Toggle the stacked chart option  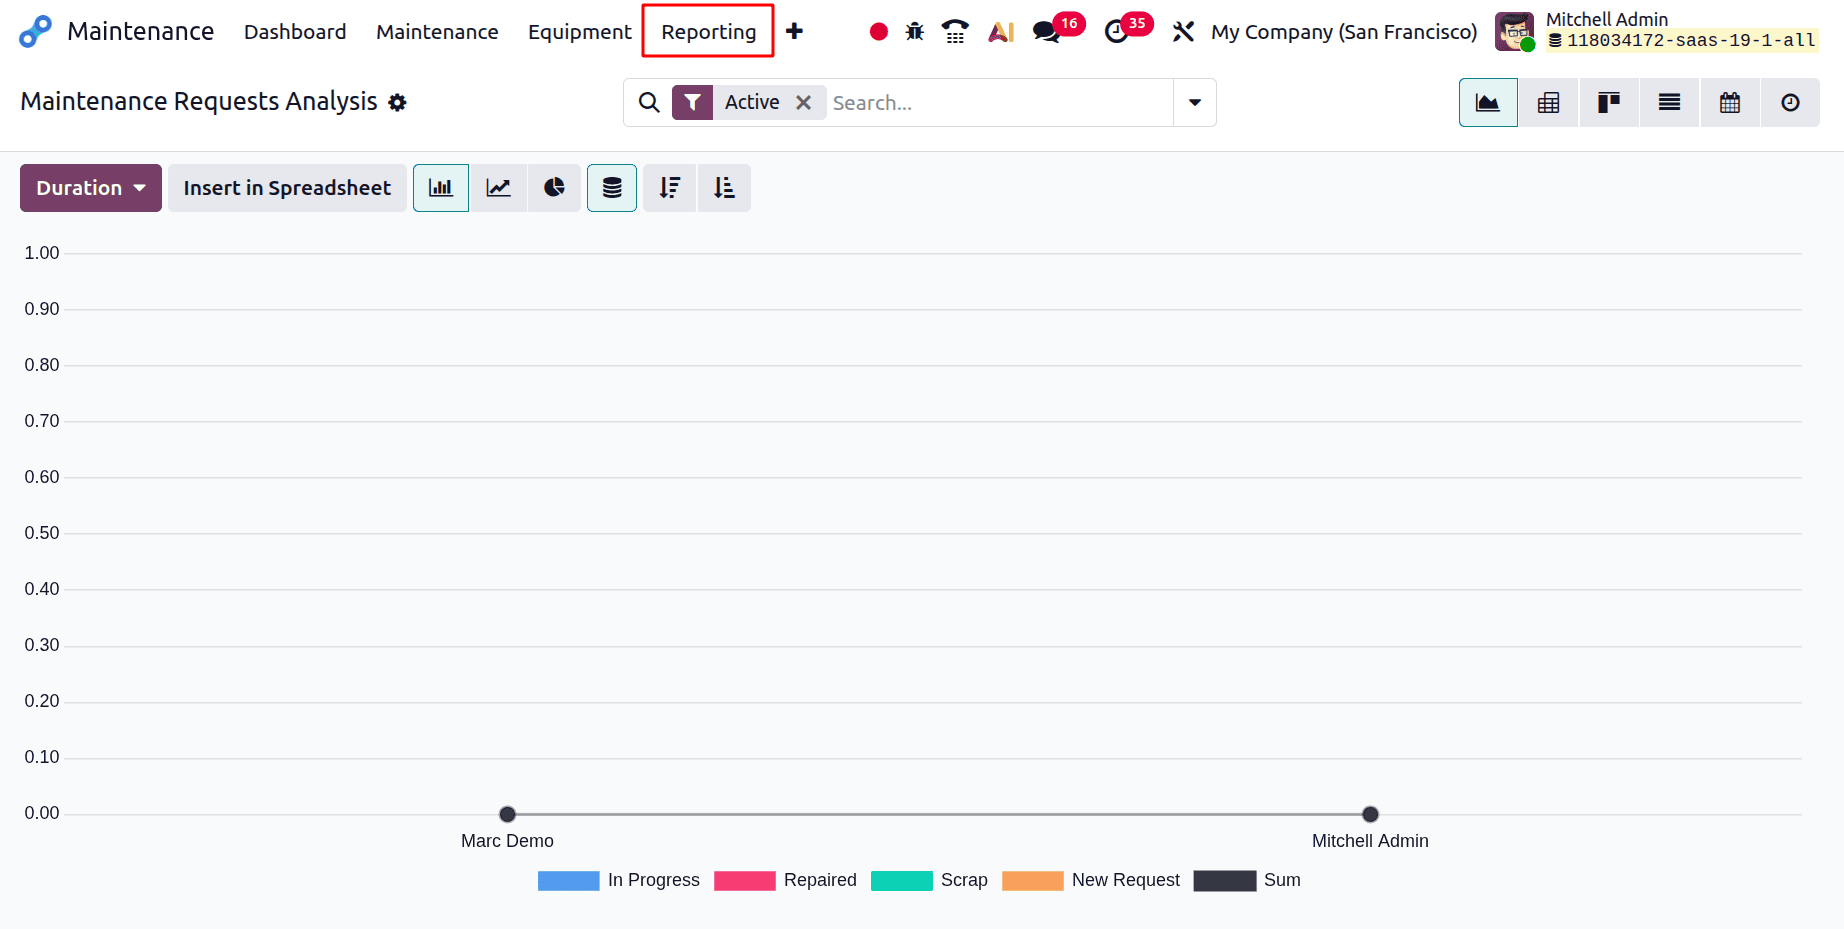click(x=612, y=188)
